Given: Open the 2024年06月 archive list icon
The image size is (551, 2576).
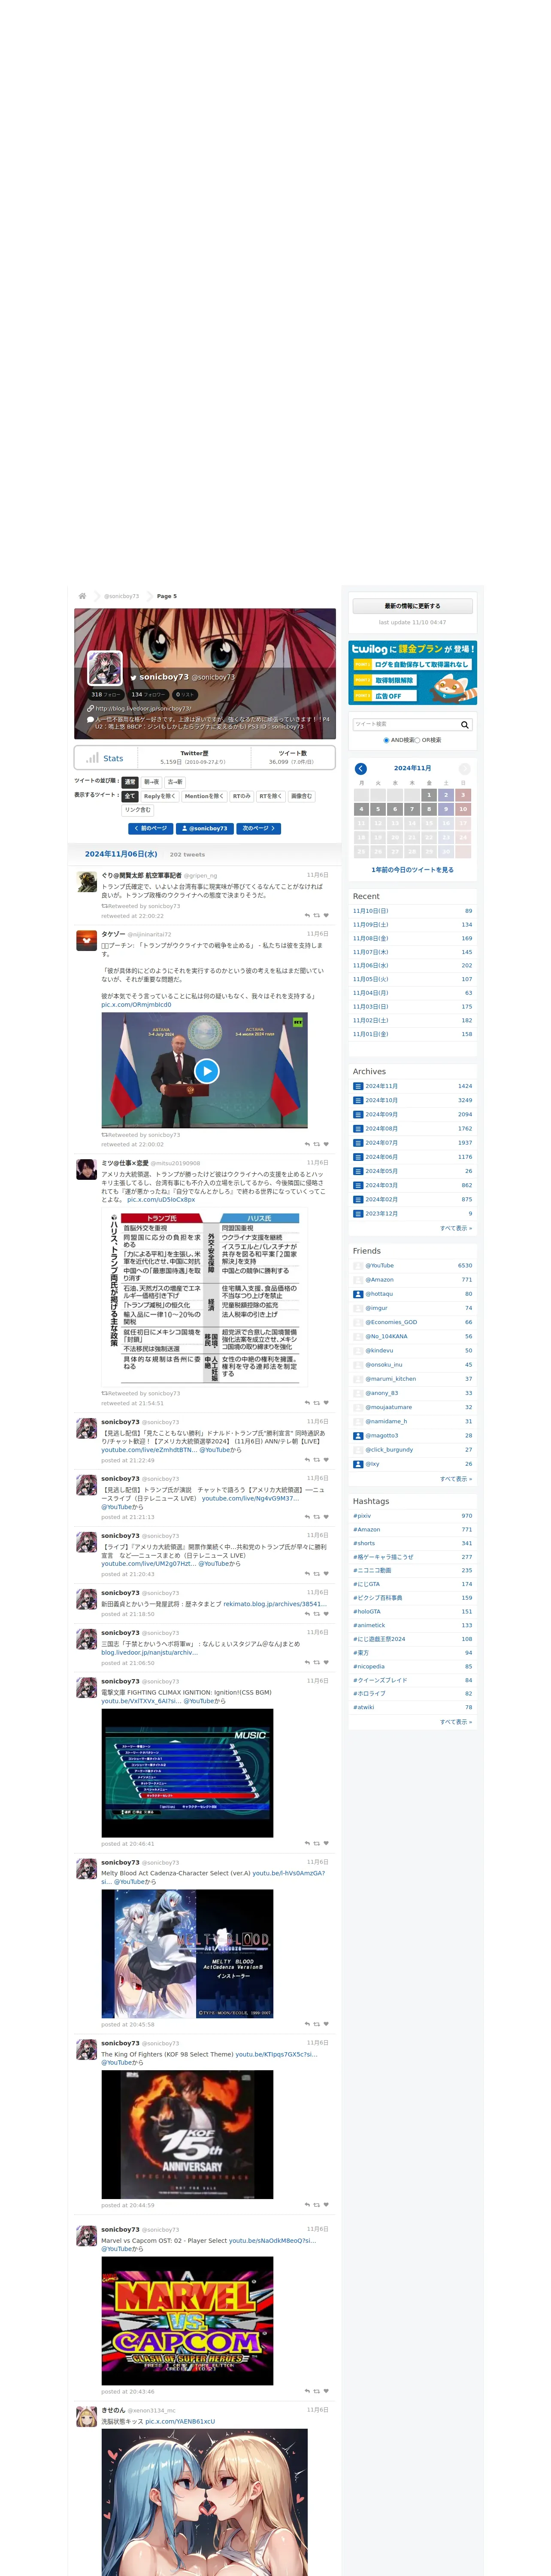Looking at the screenshot, I should coord(358,1157).
